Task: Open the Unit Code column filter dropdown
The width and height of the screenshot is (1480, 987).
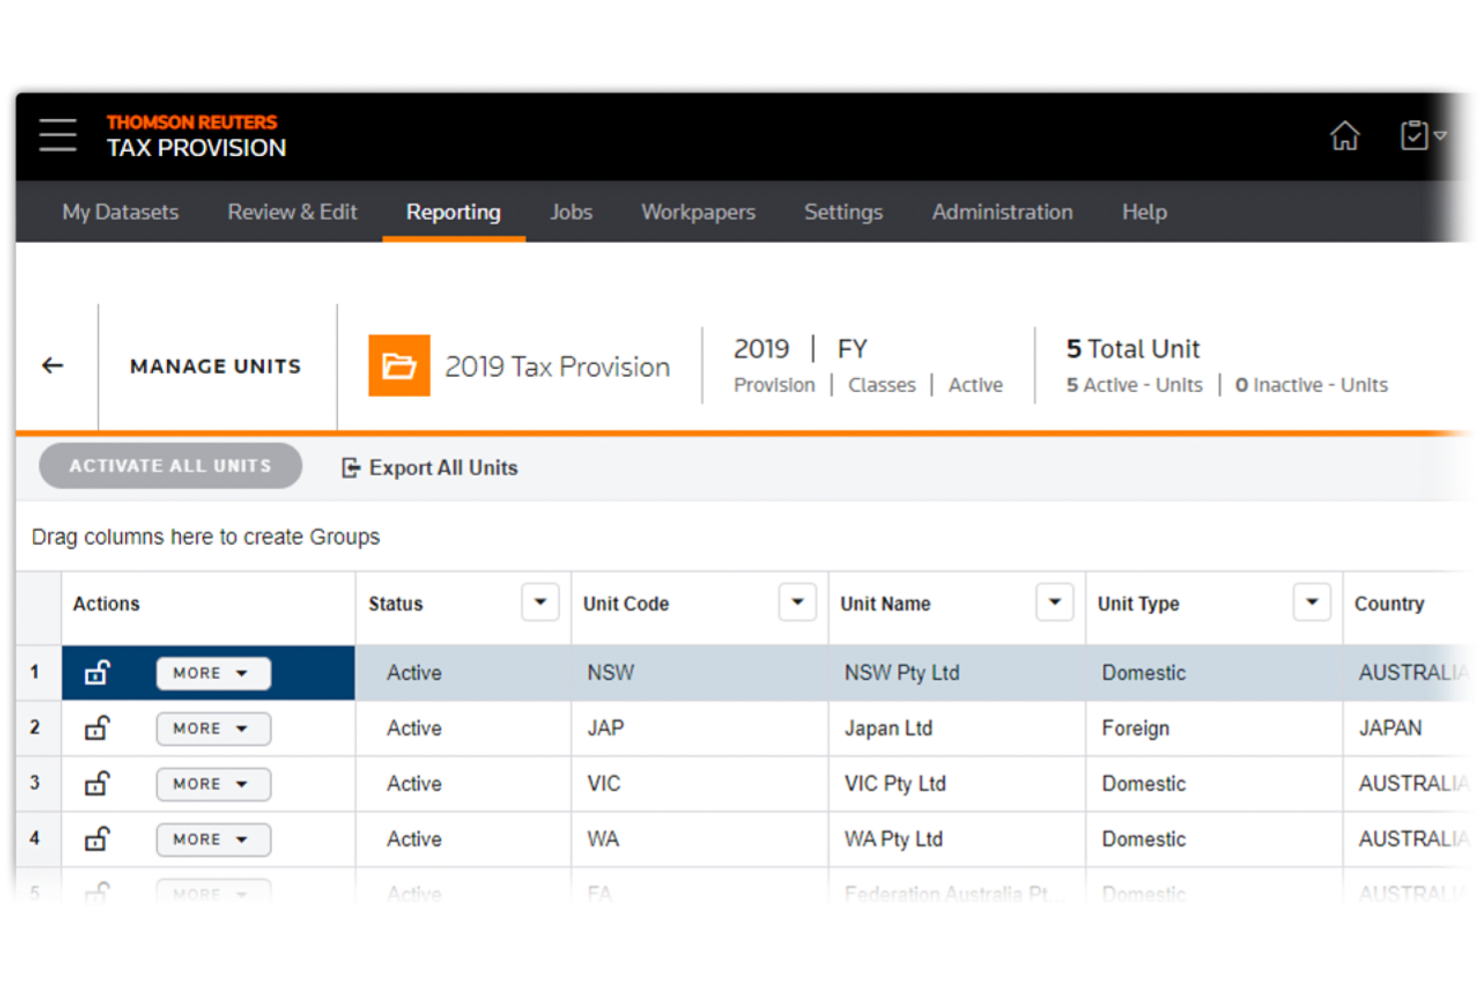Action: pyautogui.click(x=797, y=602)
